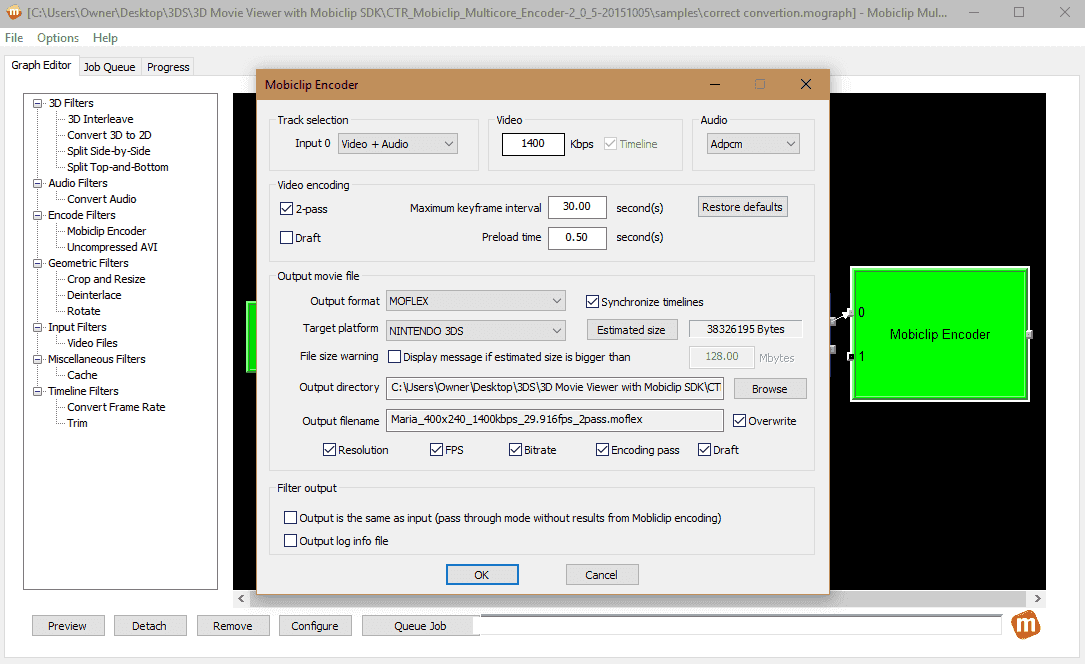Select Uncompressed AVI filter
Viewport: 1085px width, 664px height.
(x=112, y=247)
